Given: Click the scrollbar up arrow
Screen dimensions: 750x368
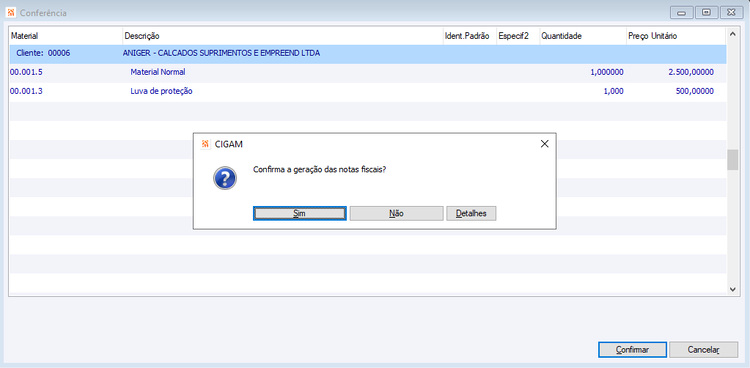Looking at the screenshot, I should point(732,33).
